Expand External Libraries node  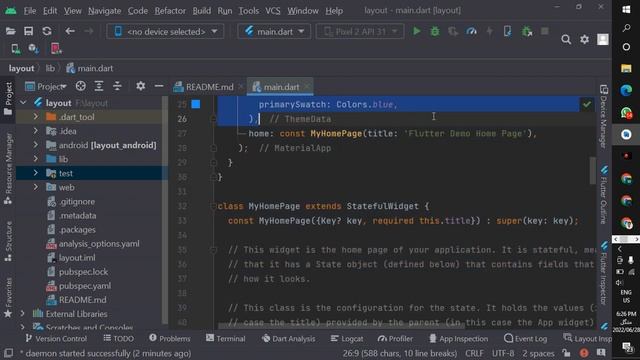23,313
